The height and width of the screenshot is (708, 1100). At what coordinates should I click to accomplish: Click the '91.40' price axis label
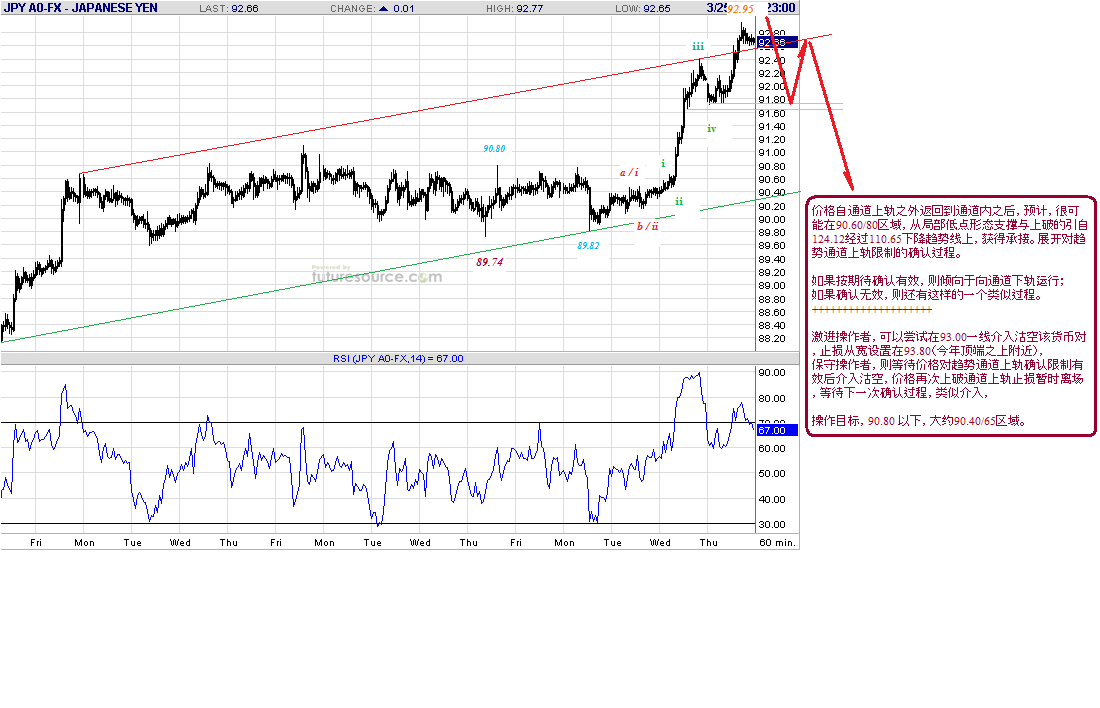tap(772, 127)
